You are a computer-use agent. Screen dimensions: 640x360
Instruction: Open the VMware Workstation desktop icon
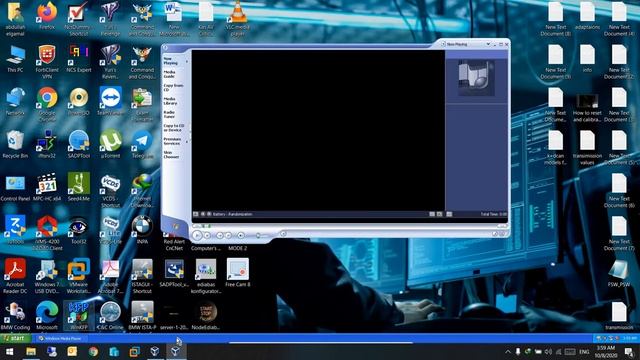[78, 276]
